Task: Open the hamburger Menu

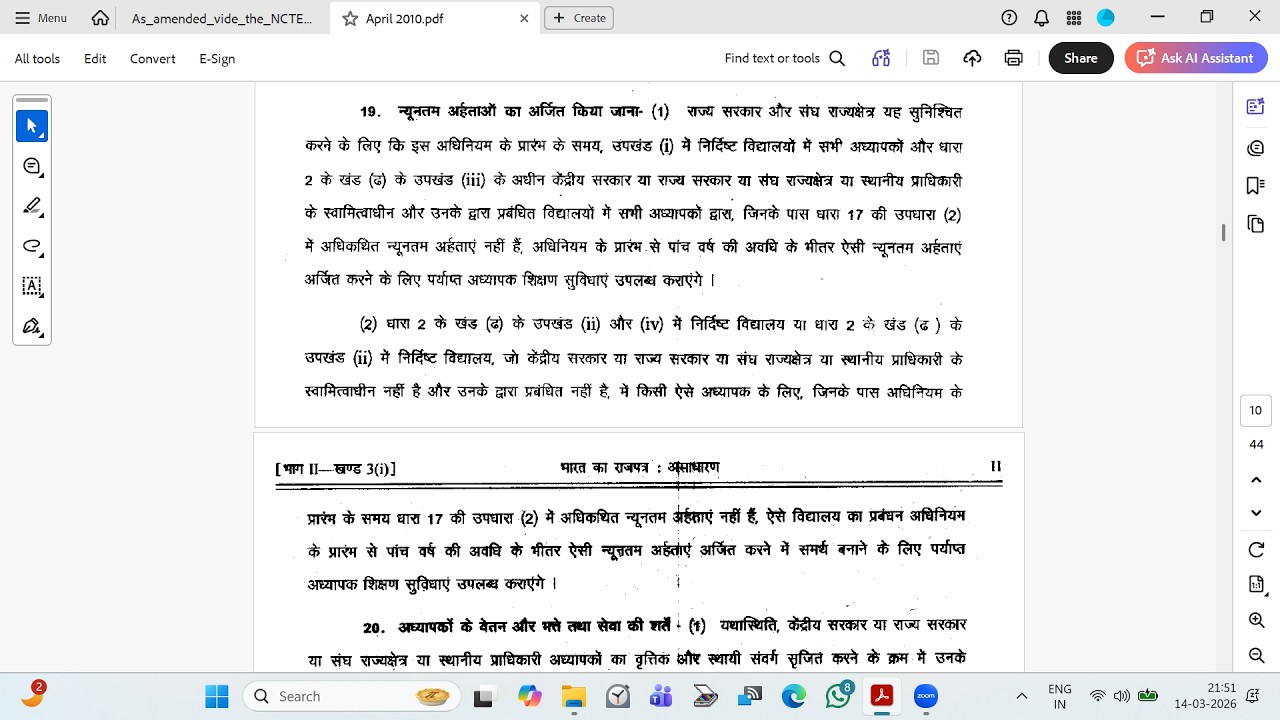Action: tap(43, 18)
